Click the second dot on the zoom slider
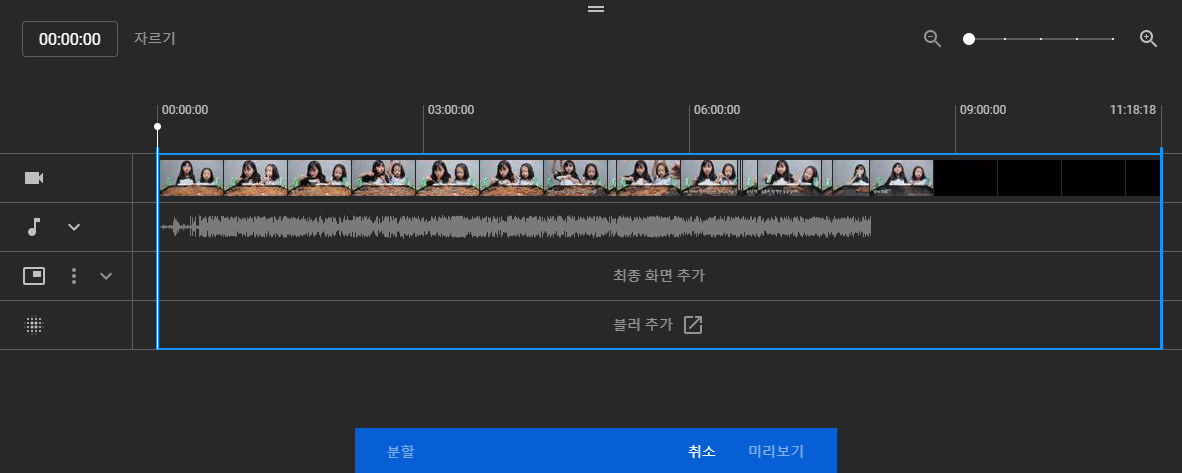1182x473 pixels. [1040, 39]
